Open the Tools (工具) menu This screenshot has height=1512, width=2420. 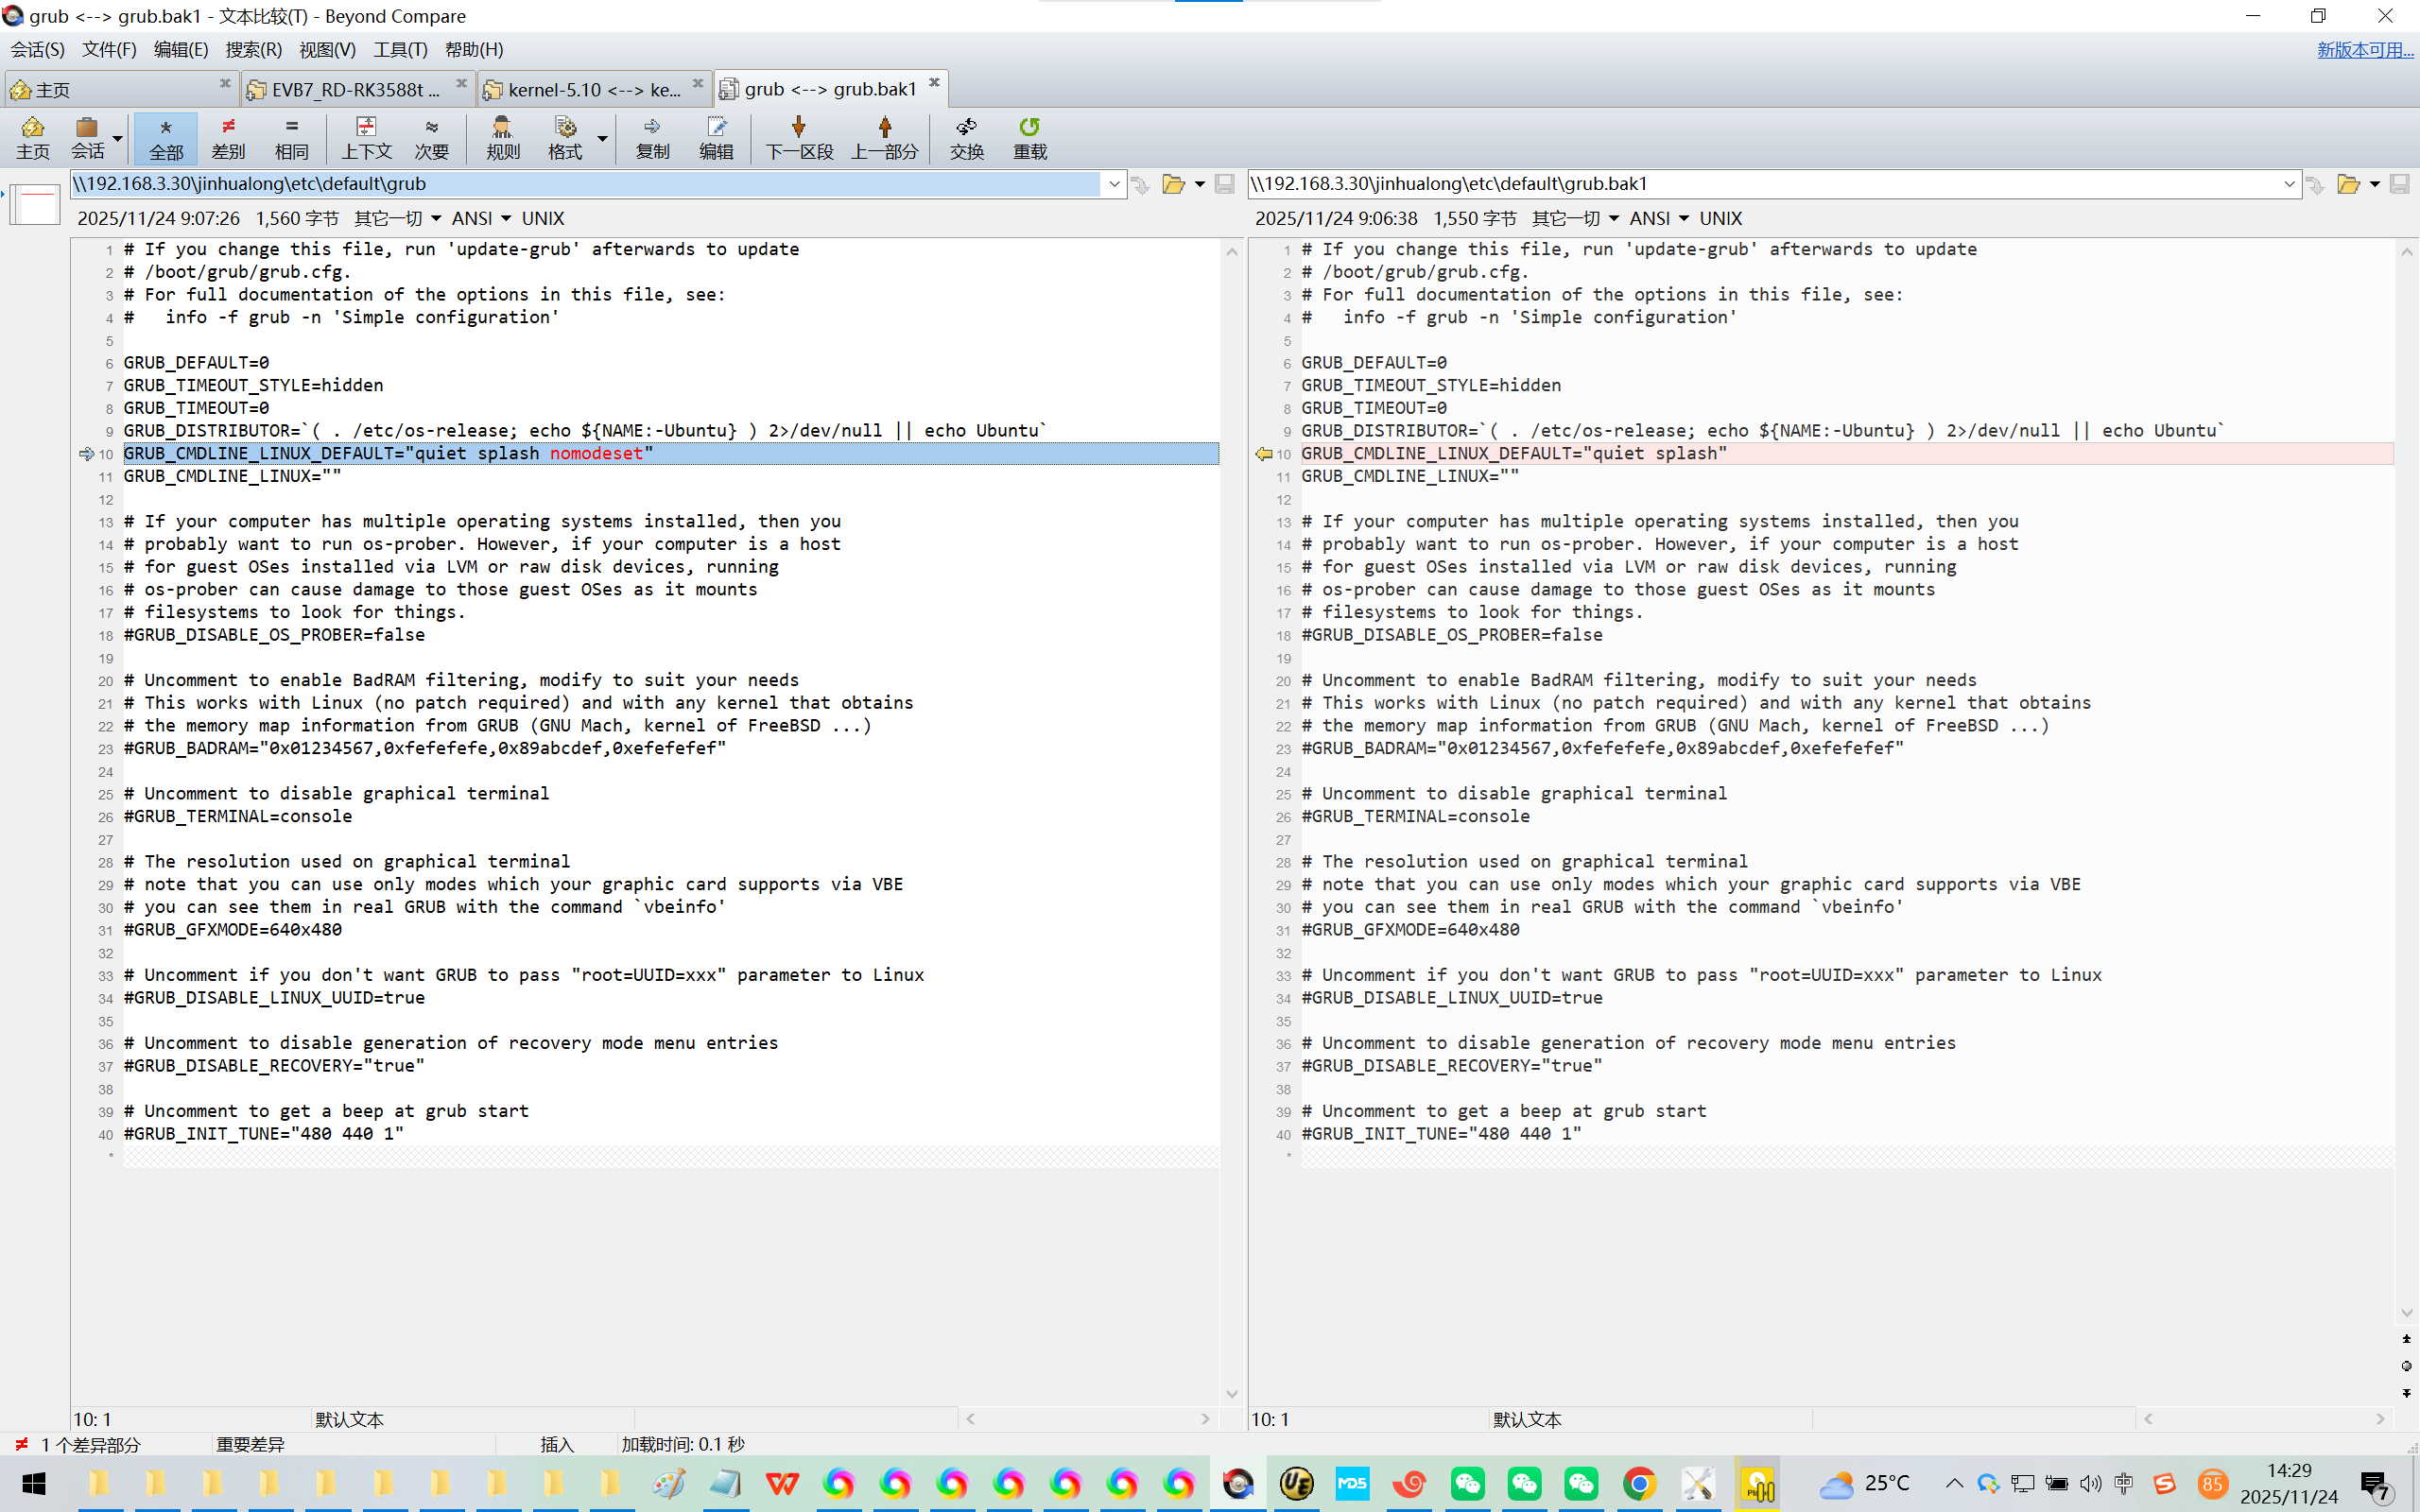[x=400, y=49]
